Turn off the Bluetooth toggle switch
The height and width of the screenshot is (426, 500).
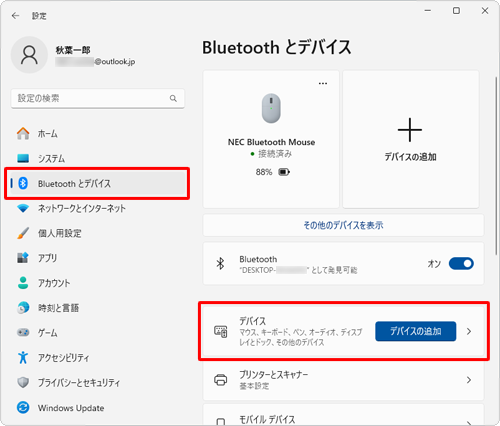point(461,264)
